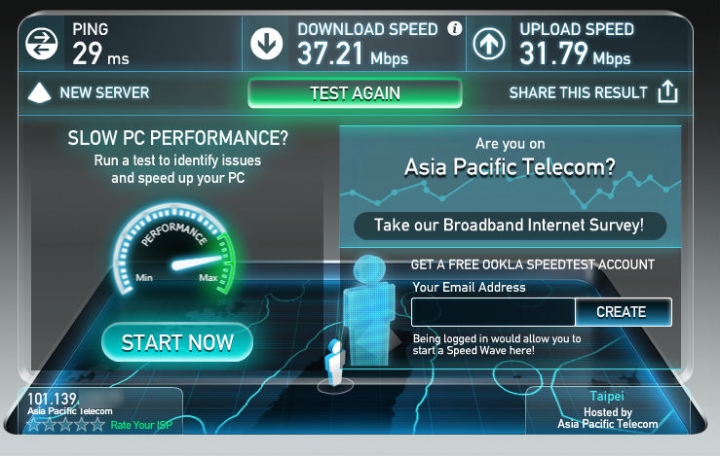Rate ISP with the first star
Screen dimensions: 720x456
click(34, 424)
